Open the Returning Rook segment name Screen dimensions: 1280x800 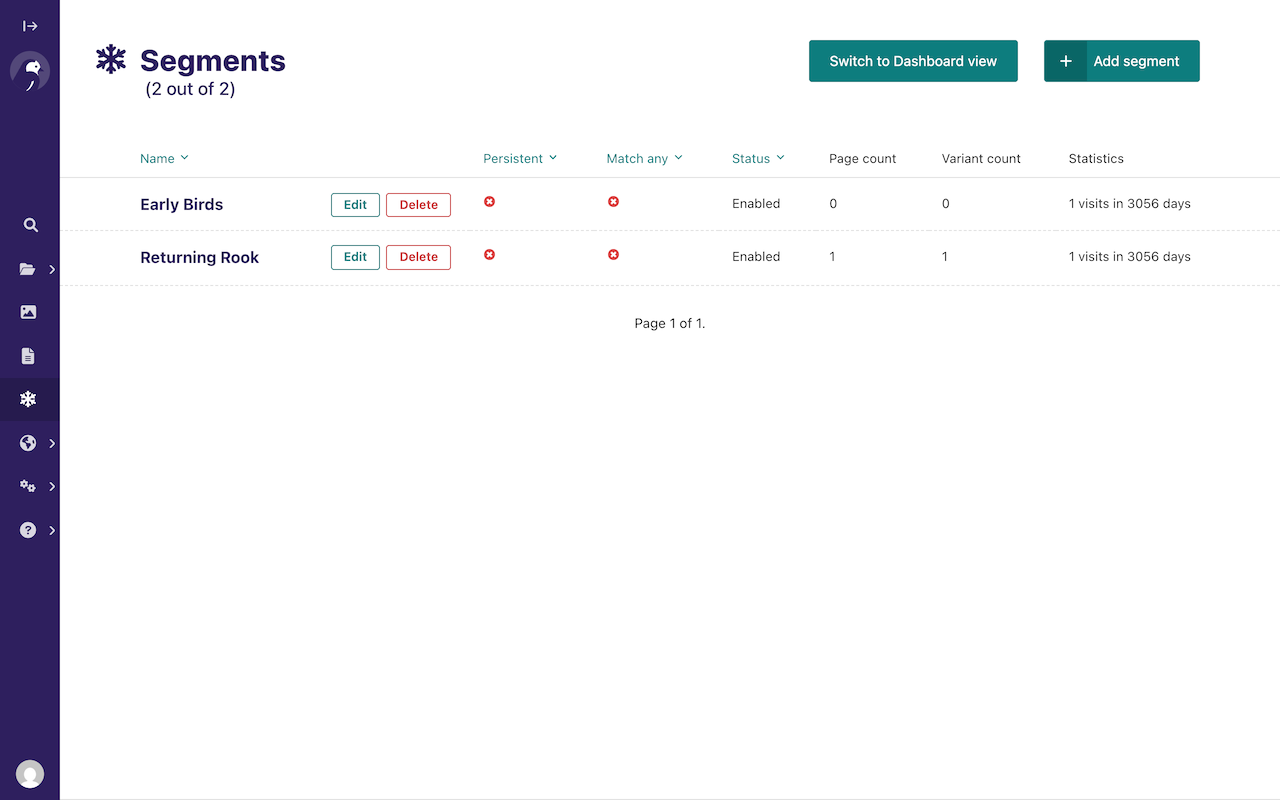(x=199, y=257)
